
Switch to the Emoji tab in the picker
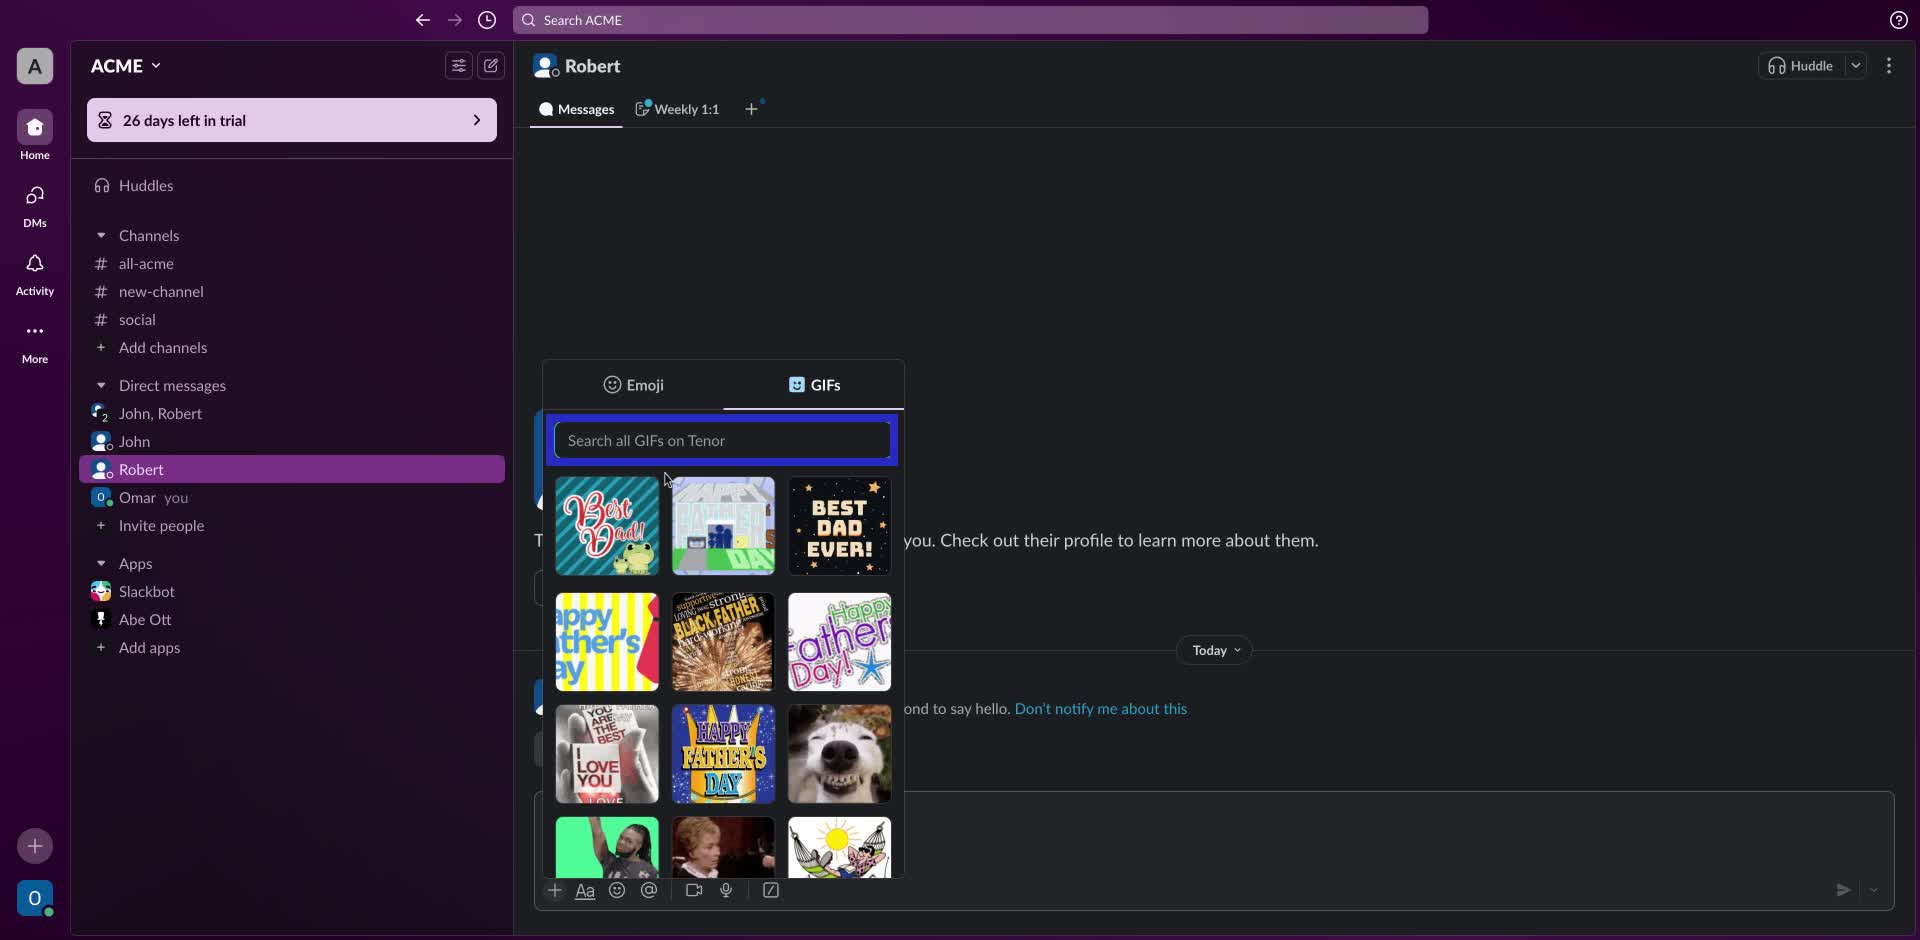tap(634, 385)
